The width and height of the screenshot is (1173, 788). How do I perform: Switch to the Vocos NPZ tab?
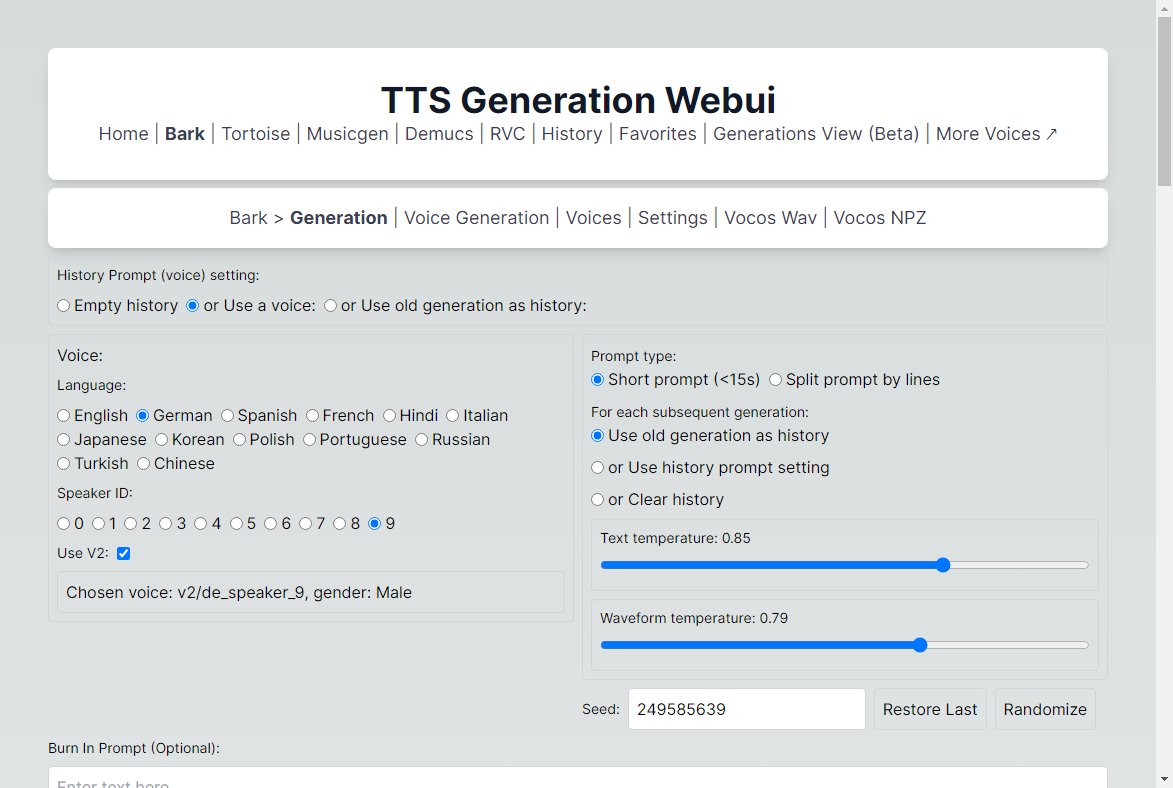(880, 218)
